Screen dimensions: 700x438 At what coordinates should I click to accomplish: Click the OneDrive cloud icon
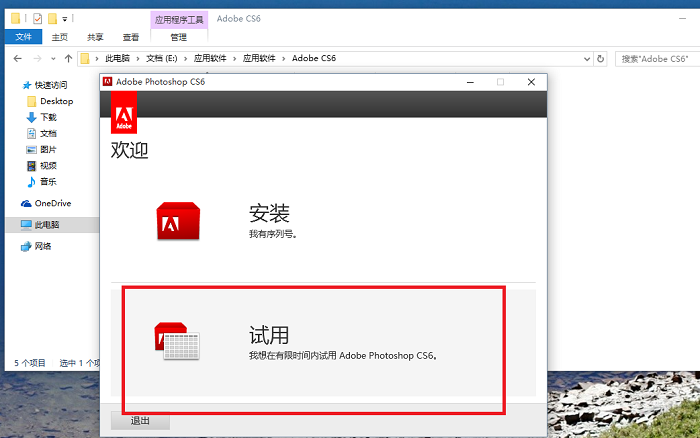26,204
